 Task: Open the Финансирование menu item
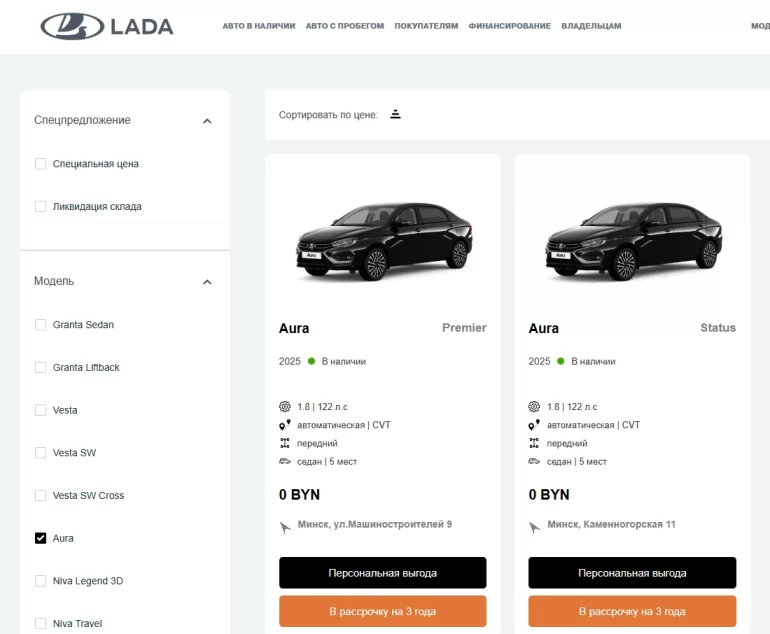(509, 26)
